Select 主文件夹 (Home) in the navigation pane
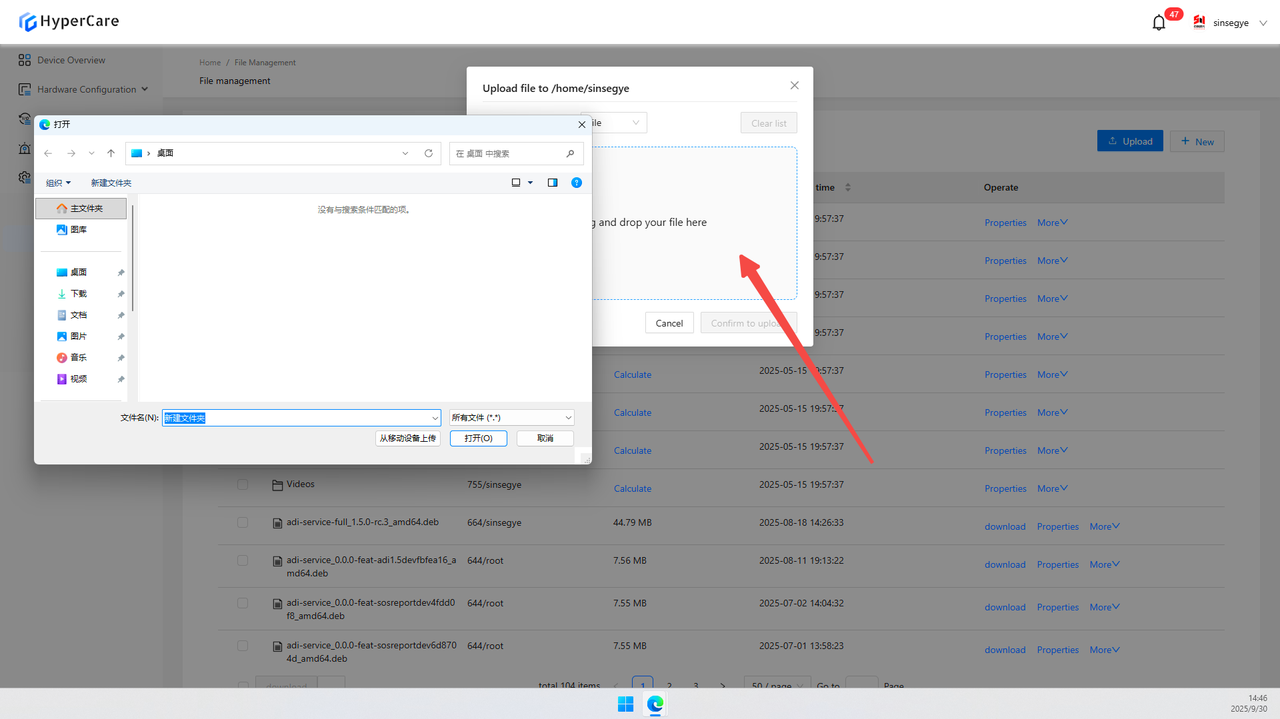The image size is (1280, 719). pos(85,208)
